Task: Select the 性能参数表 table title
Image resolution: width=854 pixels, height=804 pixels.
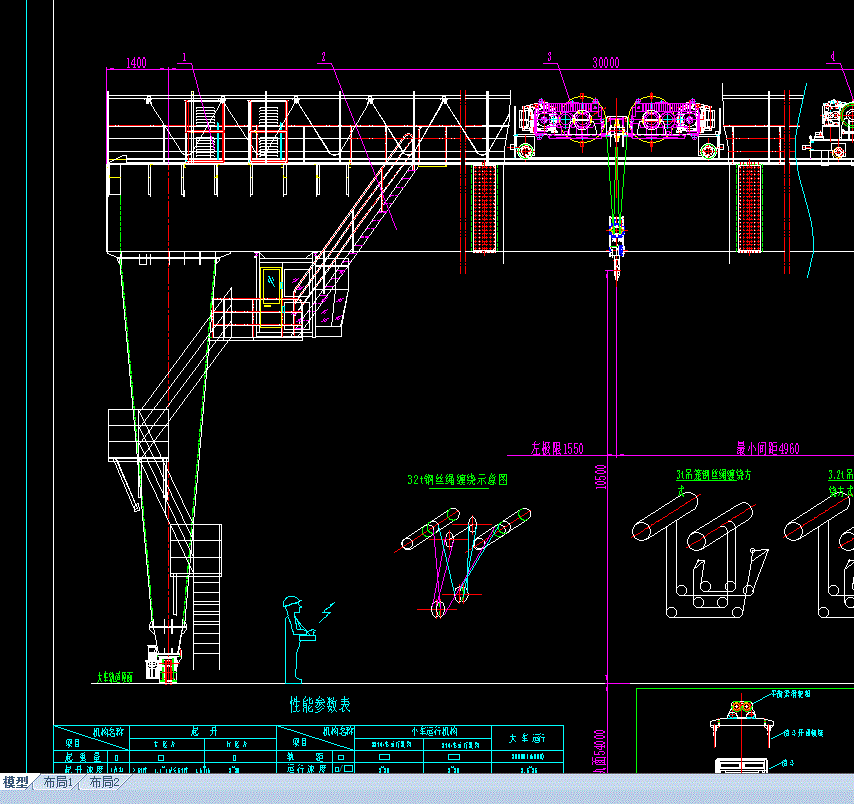Action: tap(320, 704)
